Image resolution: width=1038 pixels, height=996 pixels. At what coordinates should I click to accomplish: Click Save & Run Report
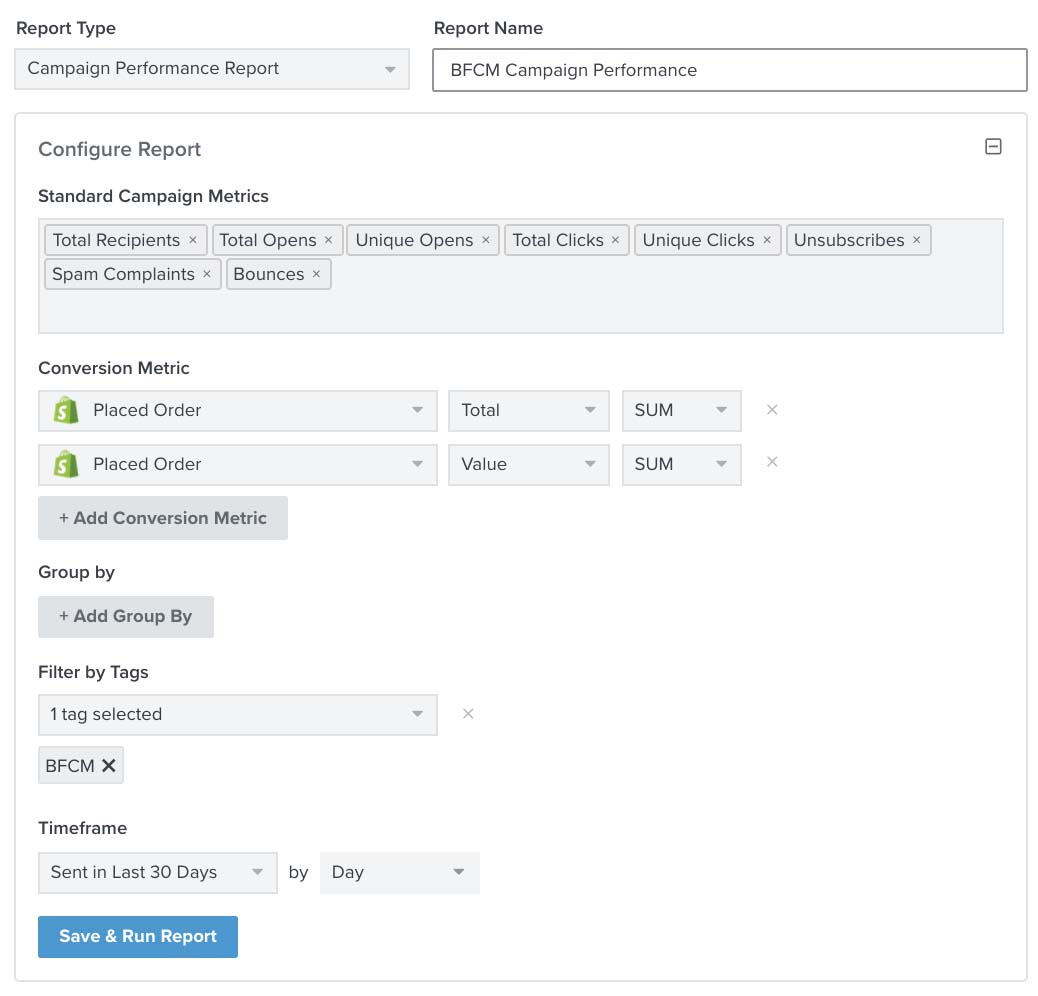pyautogui.click(x=137, y=936)
